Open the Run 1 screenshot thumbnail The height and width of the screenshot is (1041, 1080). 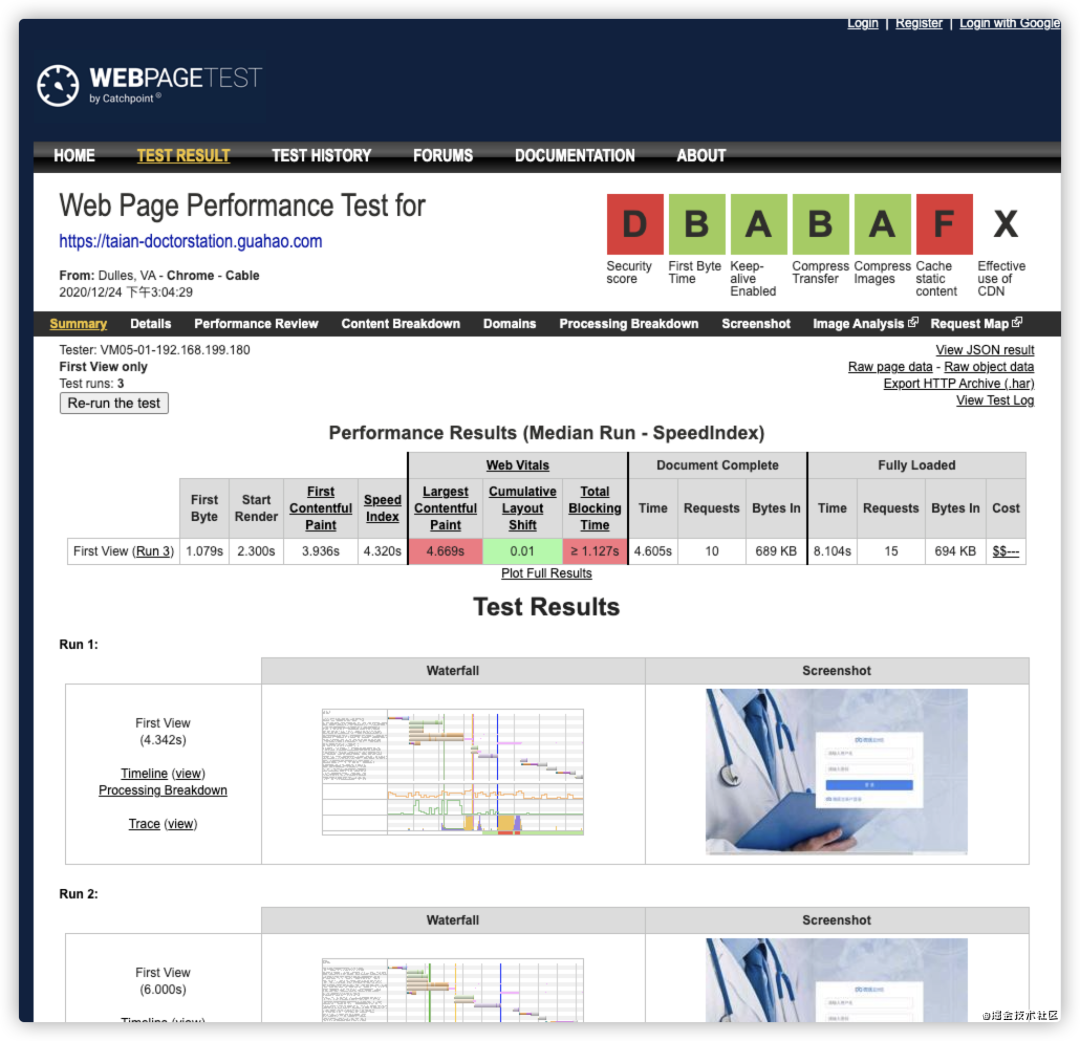click(x=836, y=772)
